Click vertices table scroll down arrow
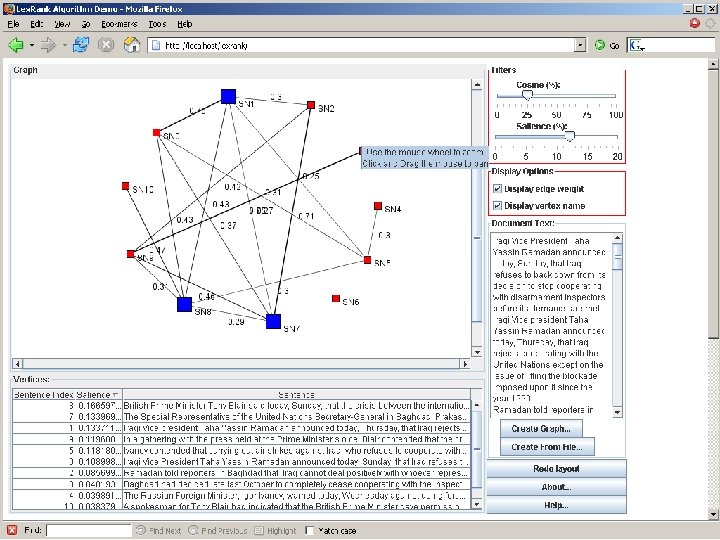 [477, 504]
